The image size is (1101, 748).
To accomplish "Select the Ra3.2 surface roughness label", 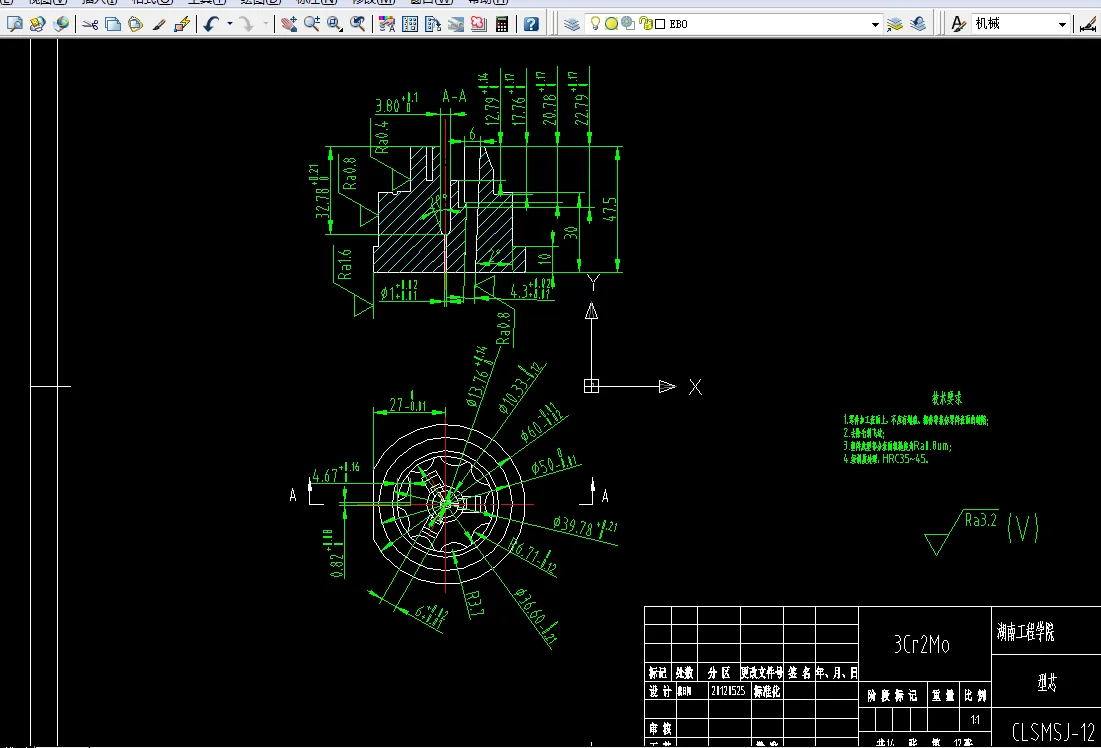I will click(980, 520).
